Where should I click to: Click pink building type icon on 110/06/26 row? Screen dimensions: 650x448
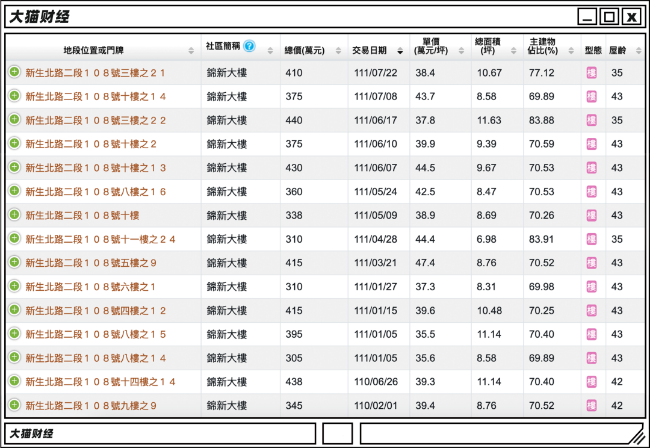click(x=592, y=382)
